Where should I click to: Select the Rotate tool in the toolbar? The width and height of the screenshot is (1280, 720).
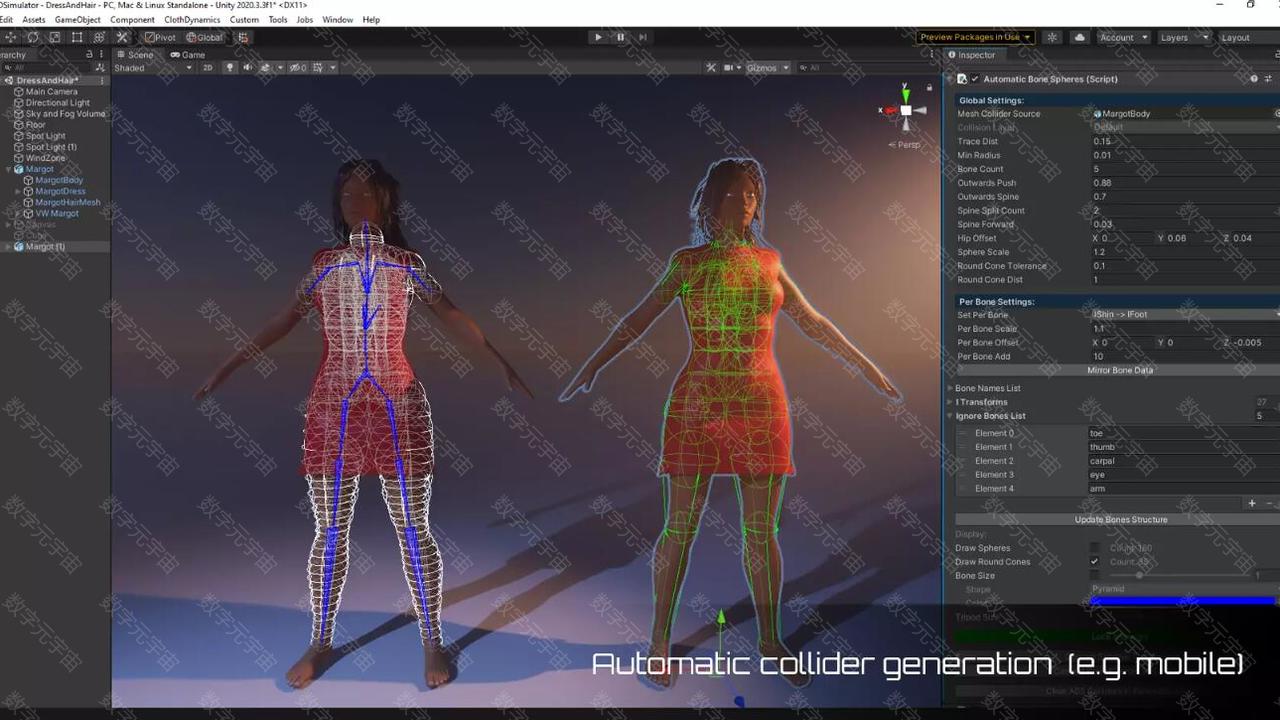(33, 37)
